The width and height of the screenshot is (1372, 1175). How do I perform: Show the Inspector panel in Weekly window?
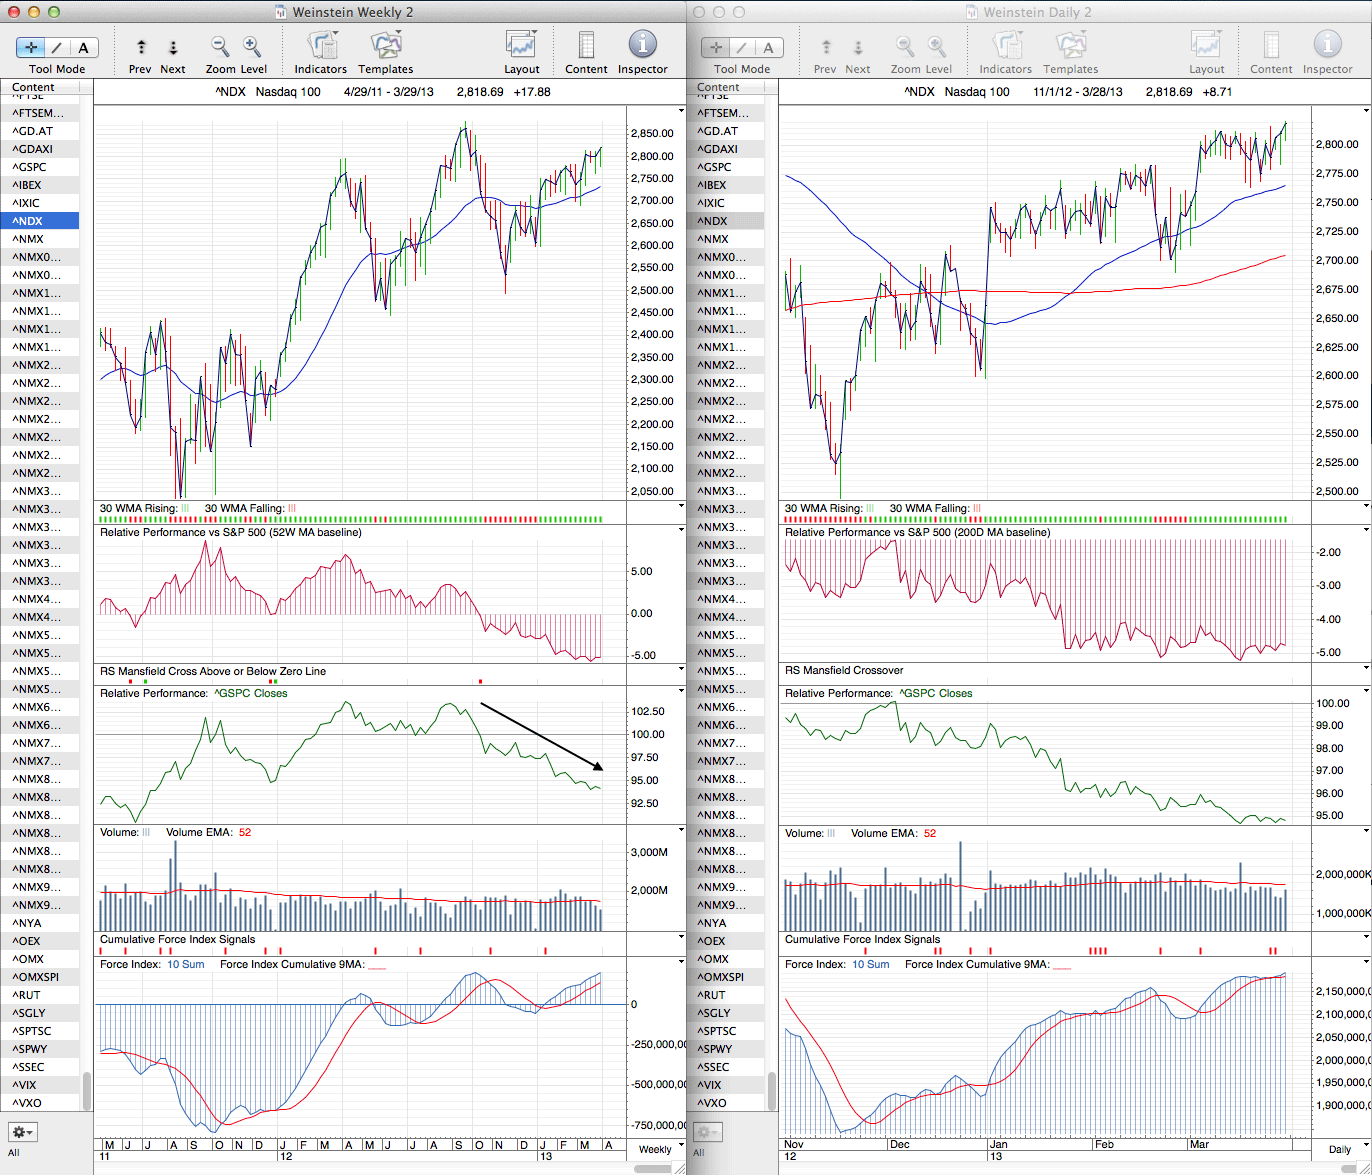pyautogui.click(x=642, y=46)
